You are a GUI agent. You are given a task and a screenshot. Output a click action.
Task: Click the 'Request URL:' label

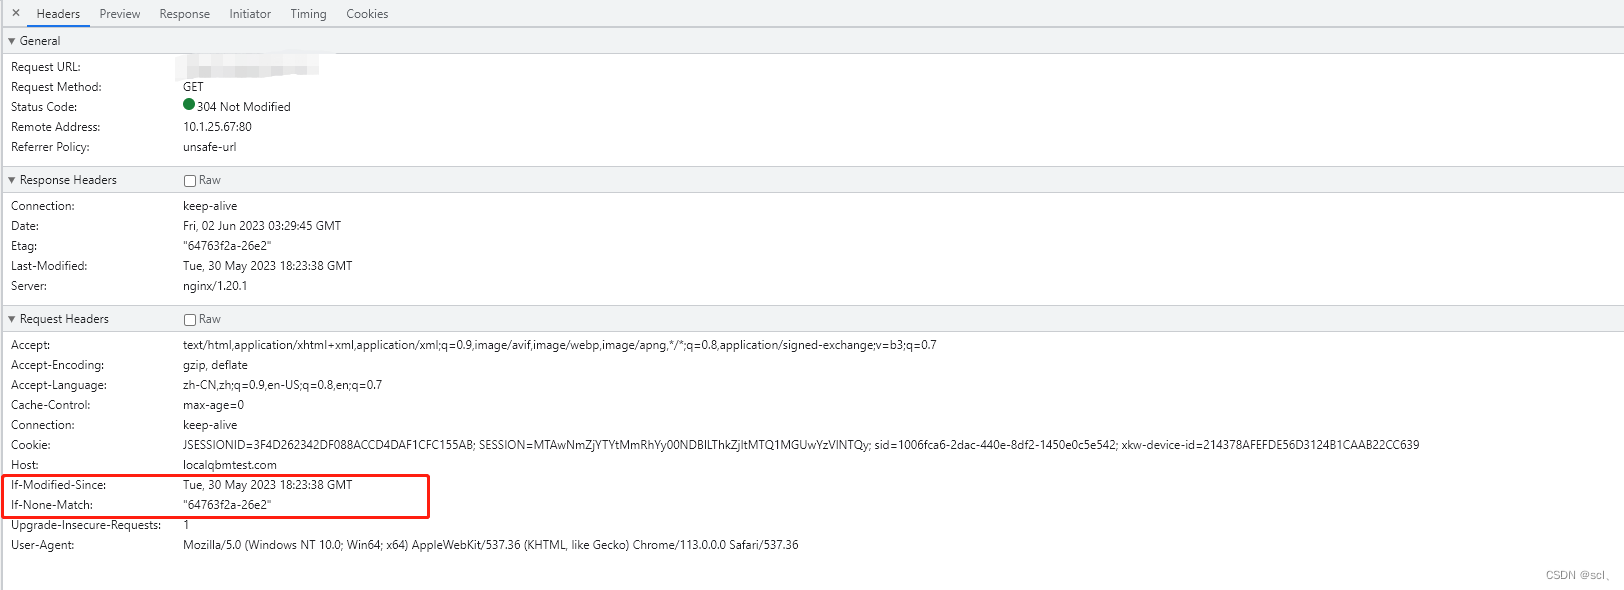(x=46, y=67)
